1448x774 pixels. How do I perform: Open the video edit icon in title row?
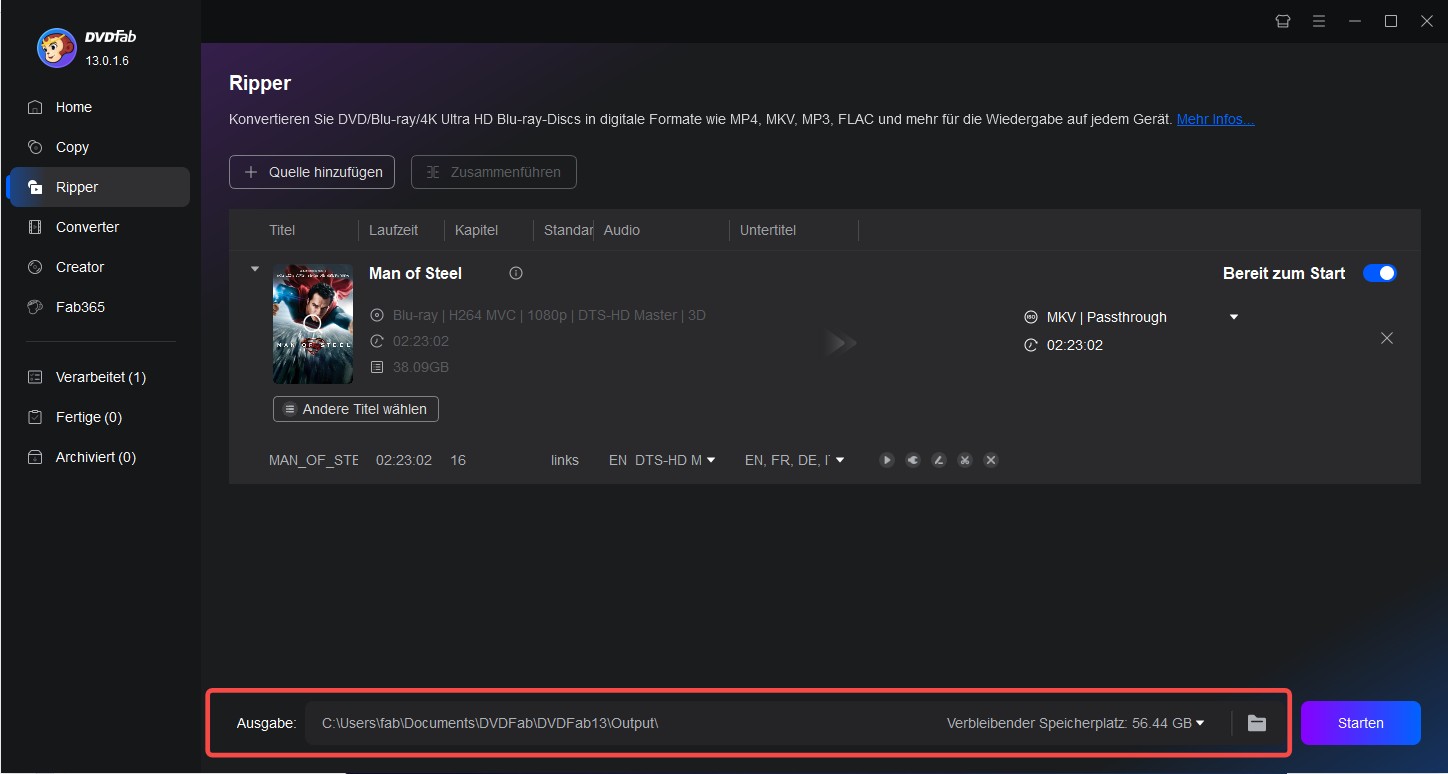pos(939,460)
